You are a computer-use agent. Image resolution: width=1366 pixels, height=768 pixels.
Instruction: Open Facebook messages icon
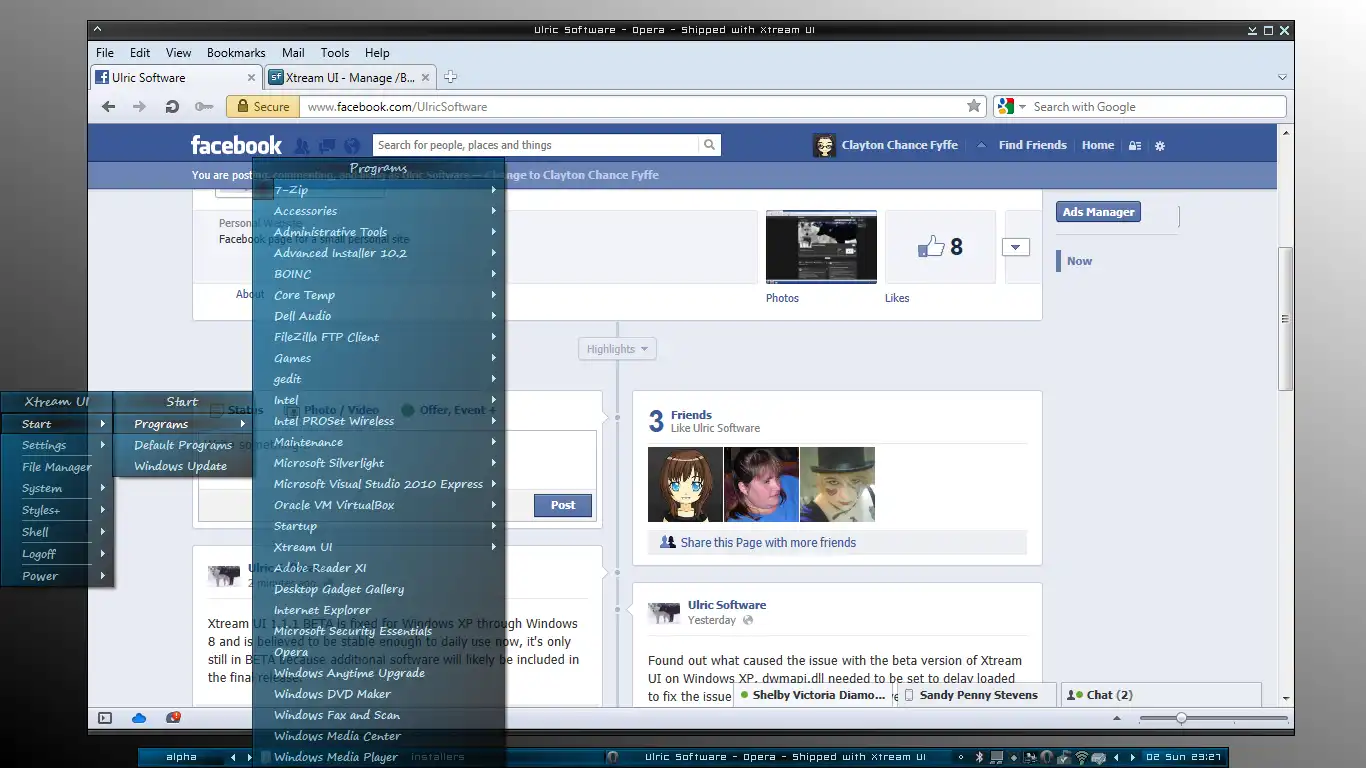point(327,145)
